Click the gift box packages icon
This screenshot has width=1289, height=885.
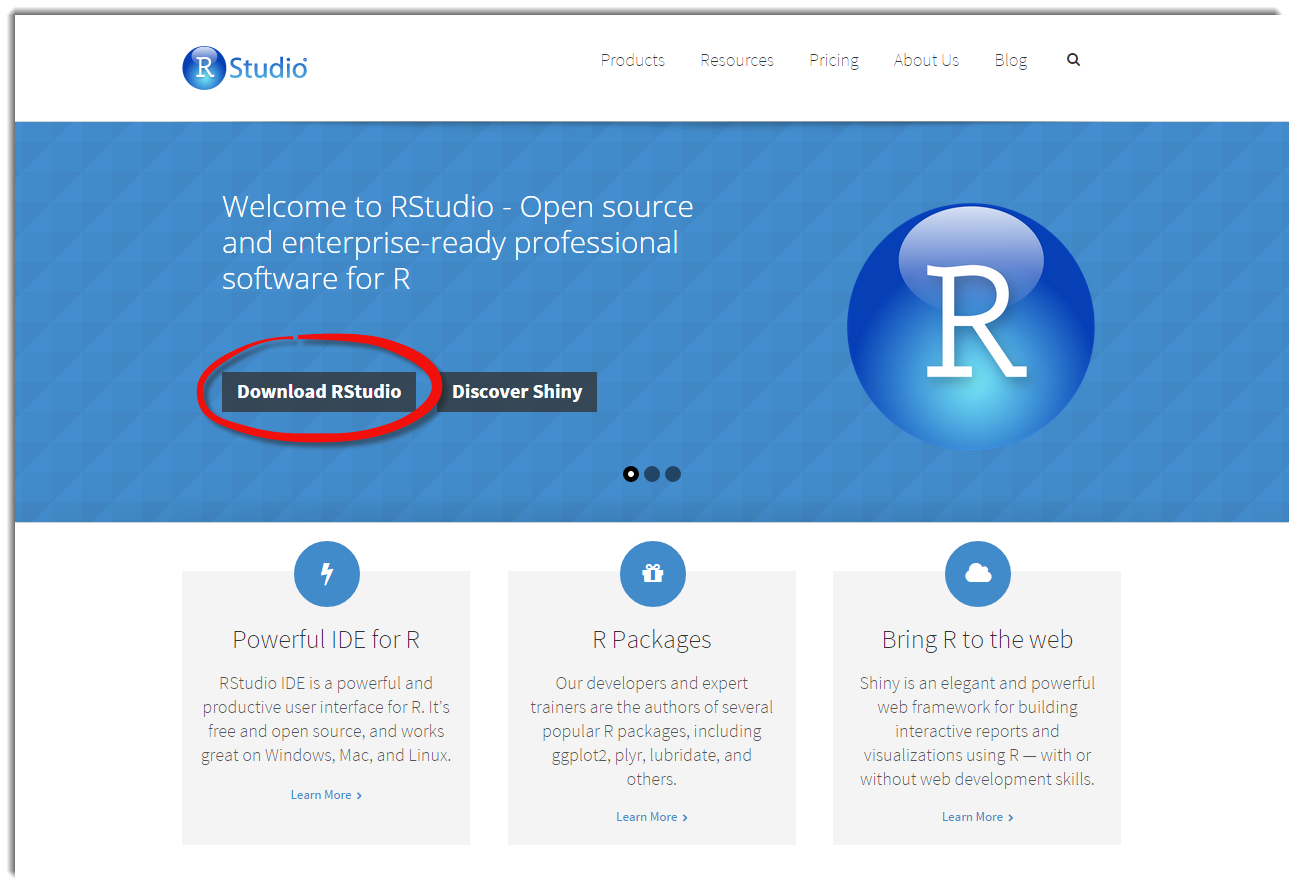(652, 574)
